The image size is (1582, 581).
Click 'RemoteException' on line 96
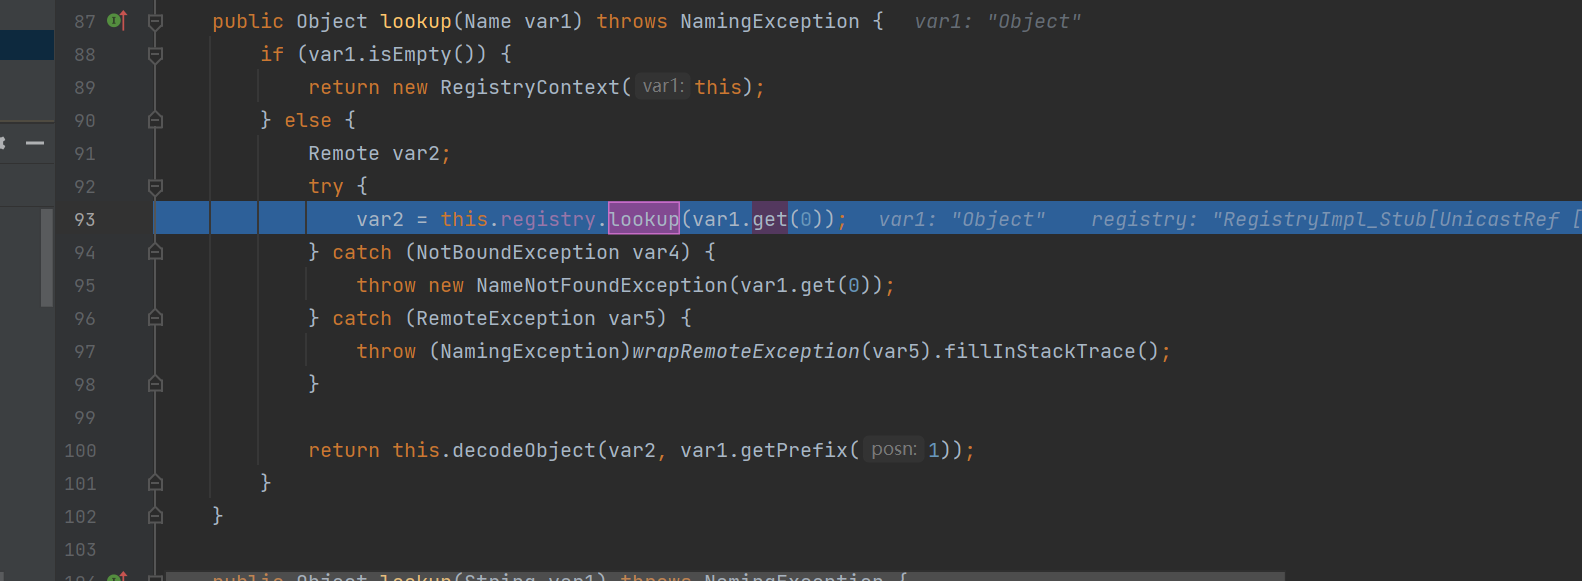coord(506,318)
